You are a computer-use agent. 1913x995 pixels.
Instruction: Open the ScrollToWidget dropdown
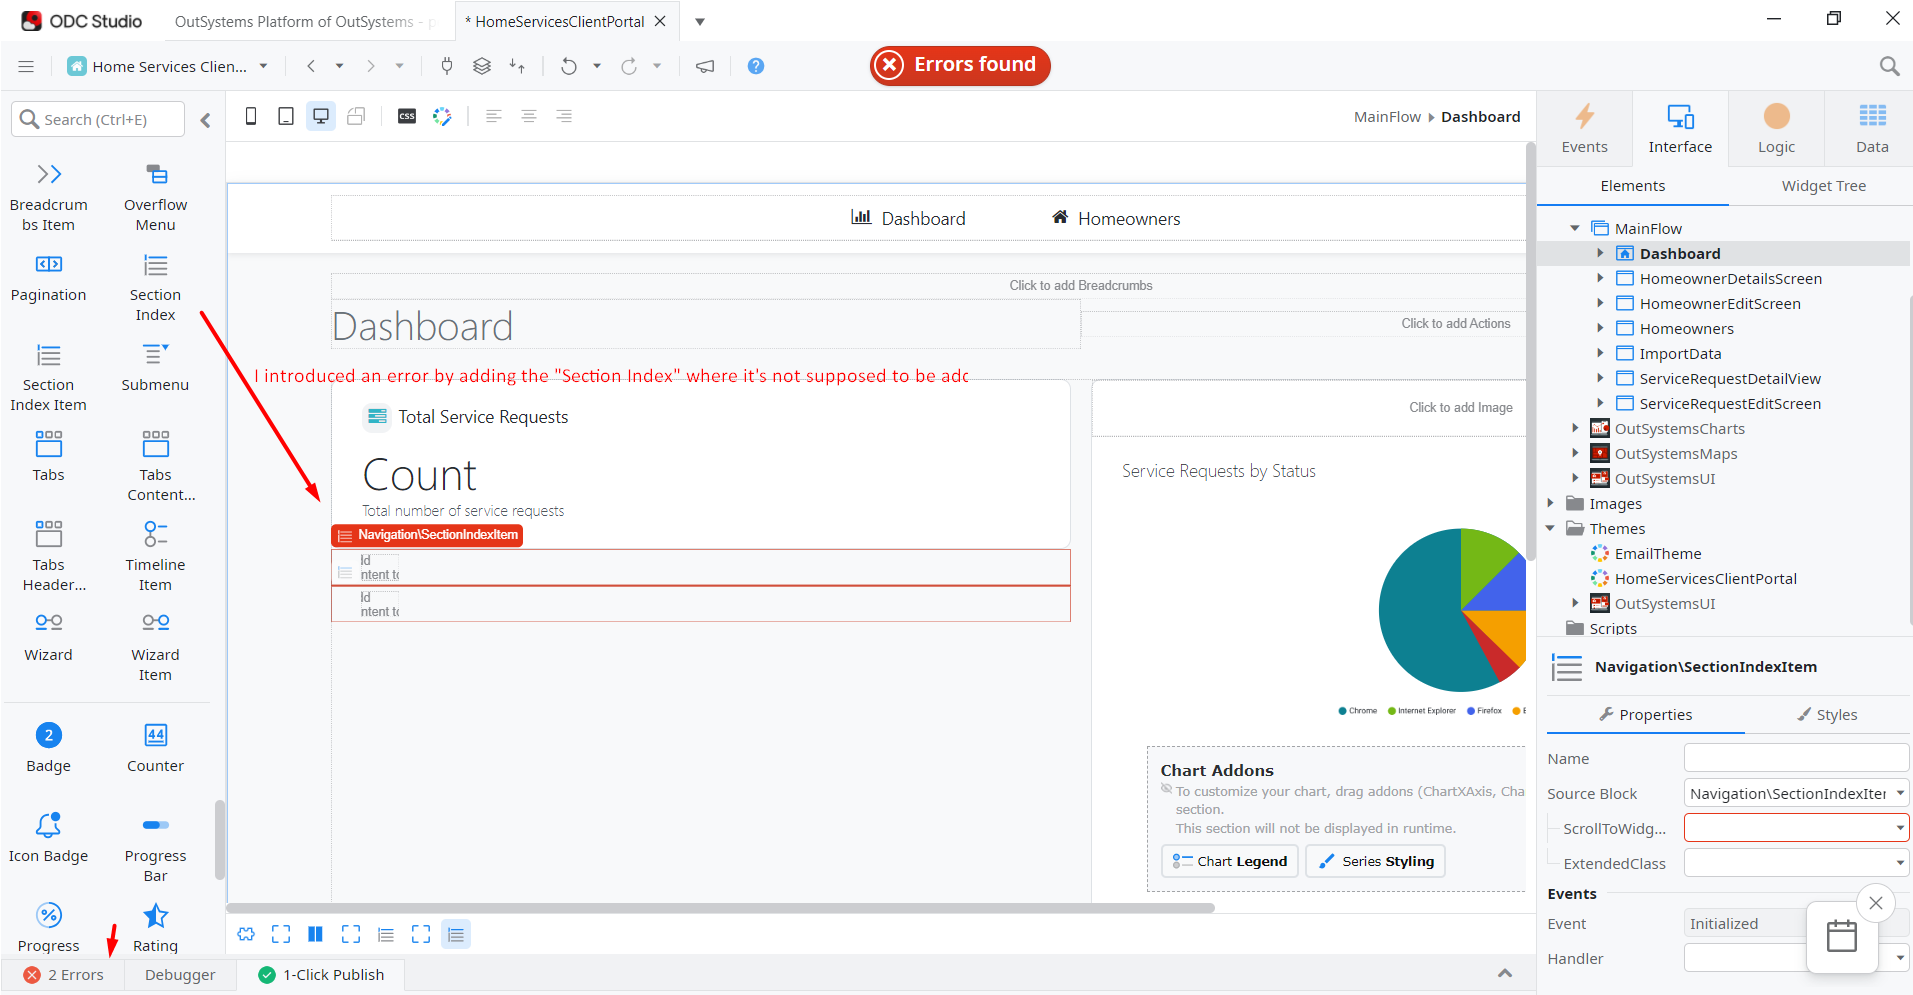[x=1899, y=828]
